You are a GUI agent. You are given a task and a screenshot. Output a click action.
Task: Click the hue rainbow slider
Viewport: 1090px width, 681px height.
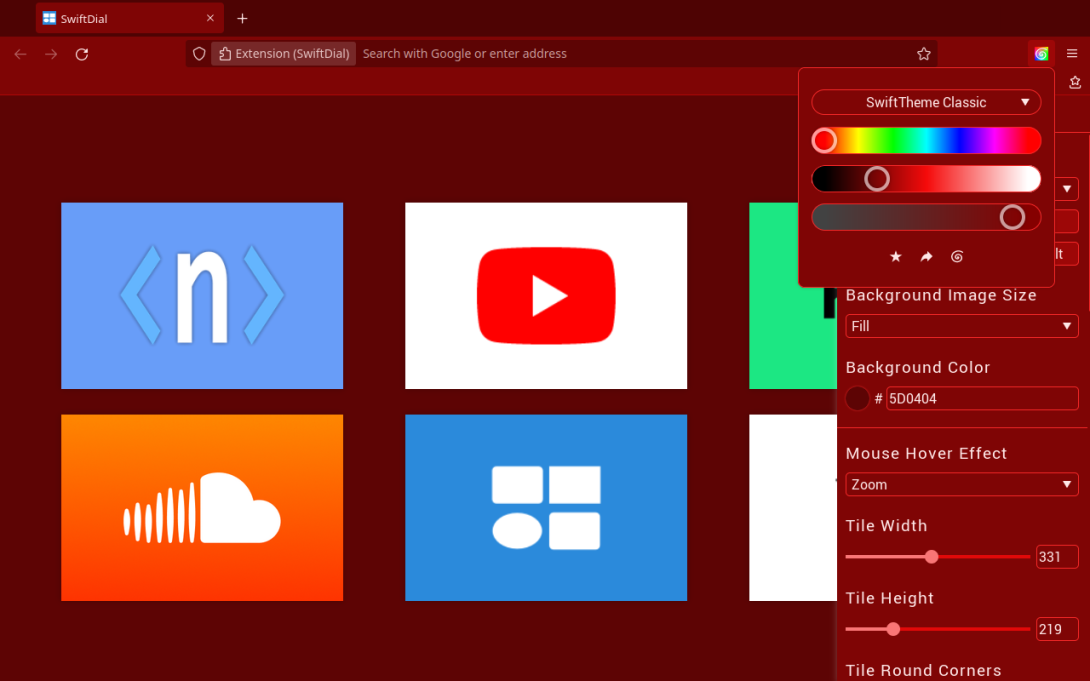pos(926,140)
